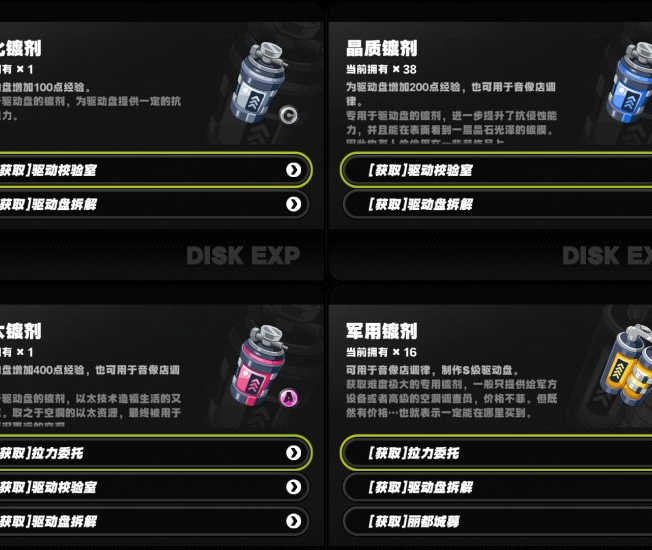Click the blue 晶质镀剂 canister icon
The width and height of the screenshot is (652, 550).
tap(629, 82)
